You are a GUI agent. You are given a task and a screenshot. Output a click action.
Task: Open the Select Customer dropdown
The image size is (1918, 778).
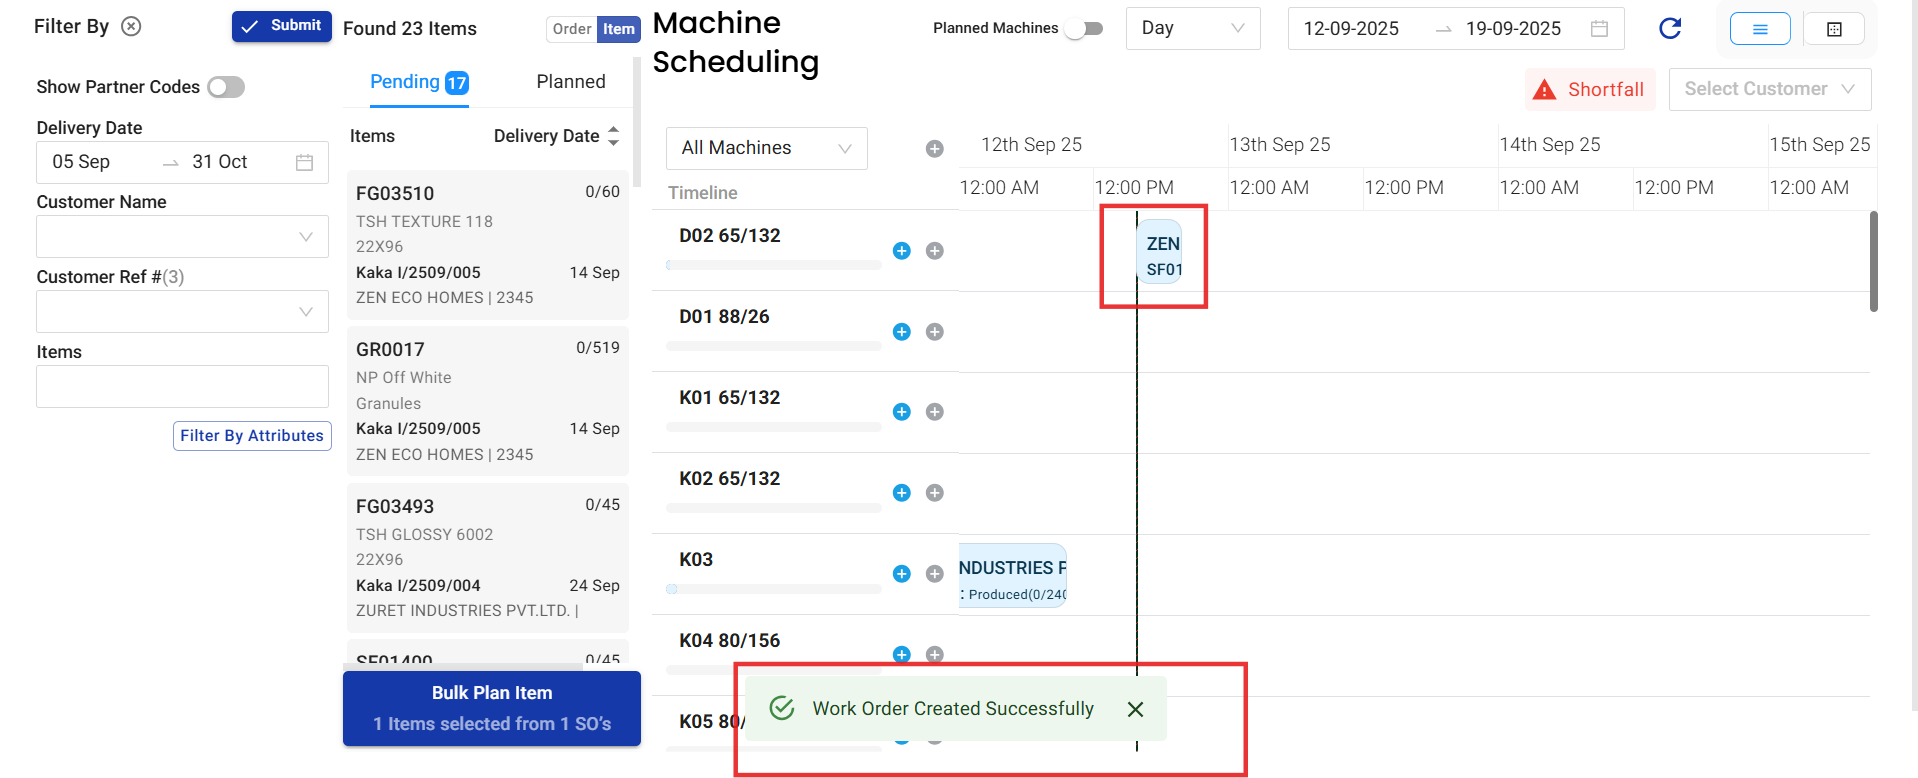point(1769,89)
